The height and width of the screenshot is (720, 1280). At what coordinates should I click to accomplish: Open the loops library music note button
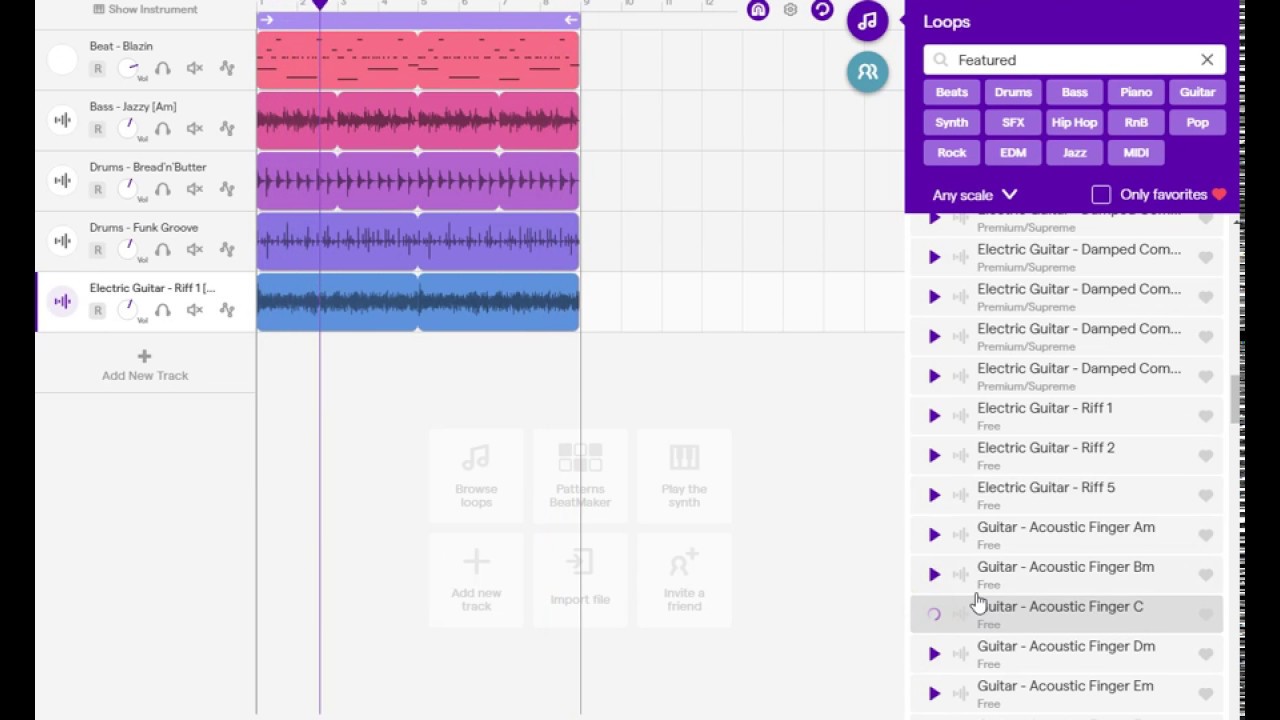pos(867,20)
